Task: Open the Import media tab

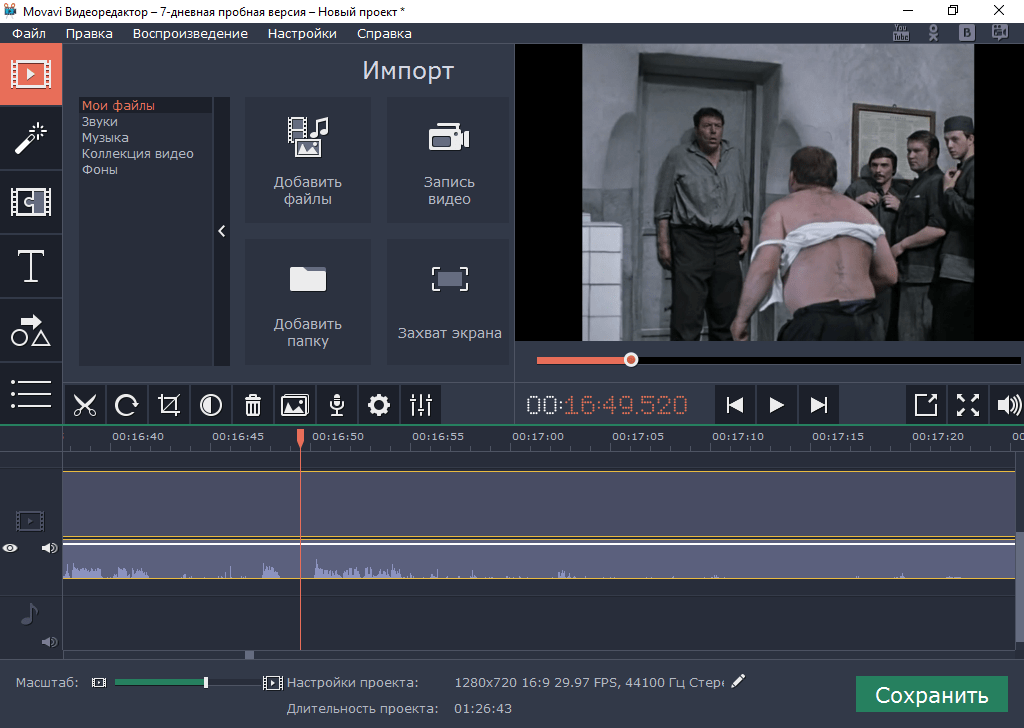Action: (x=31, y=74)
